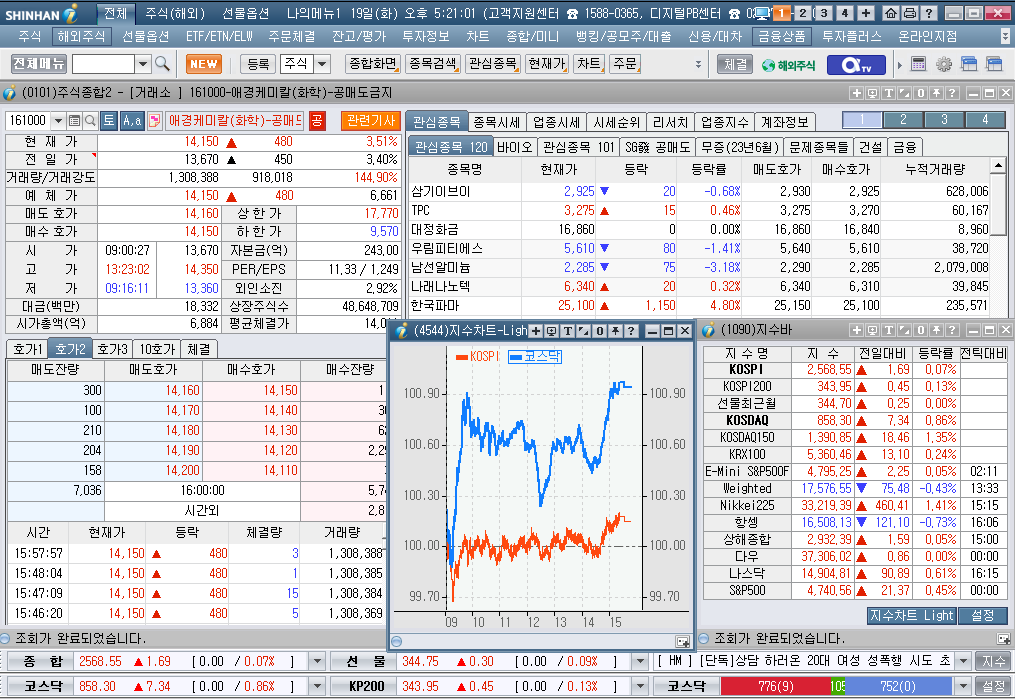Screen dimensions: 1015x699
Task: Click the menu search input field
Action: (x=104, y=64)
